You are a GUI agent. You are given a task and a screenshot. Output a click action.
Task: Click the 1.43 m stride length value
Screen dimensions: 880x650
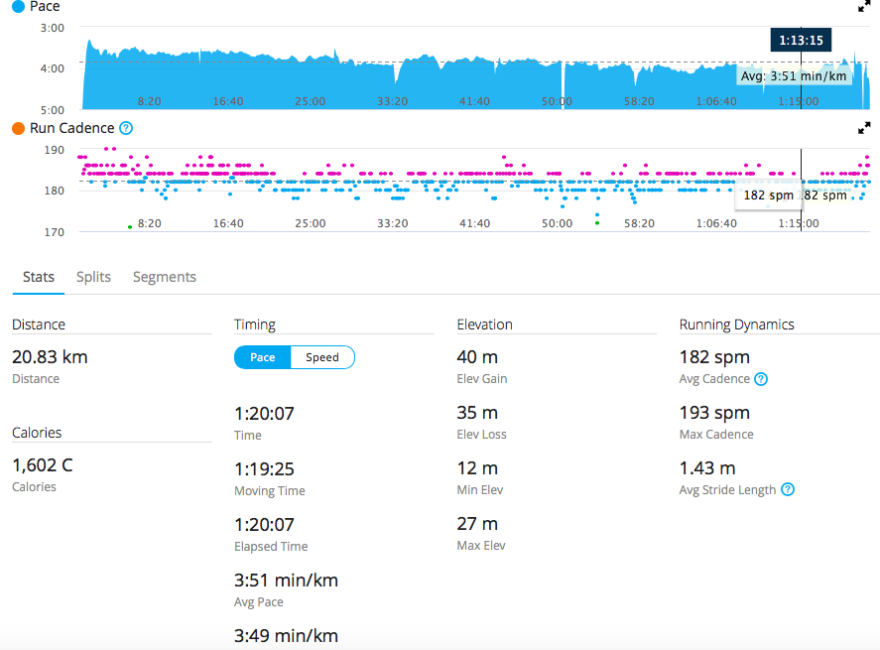(707, 468)
